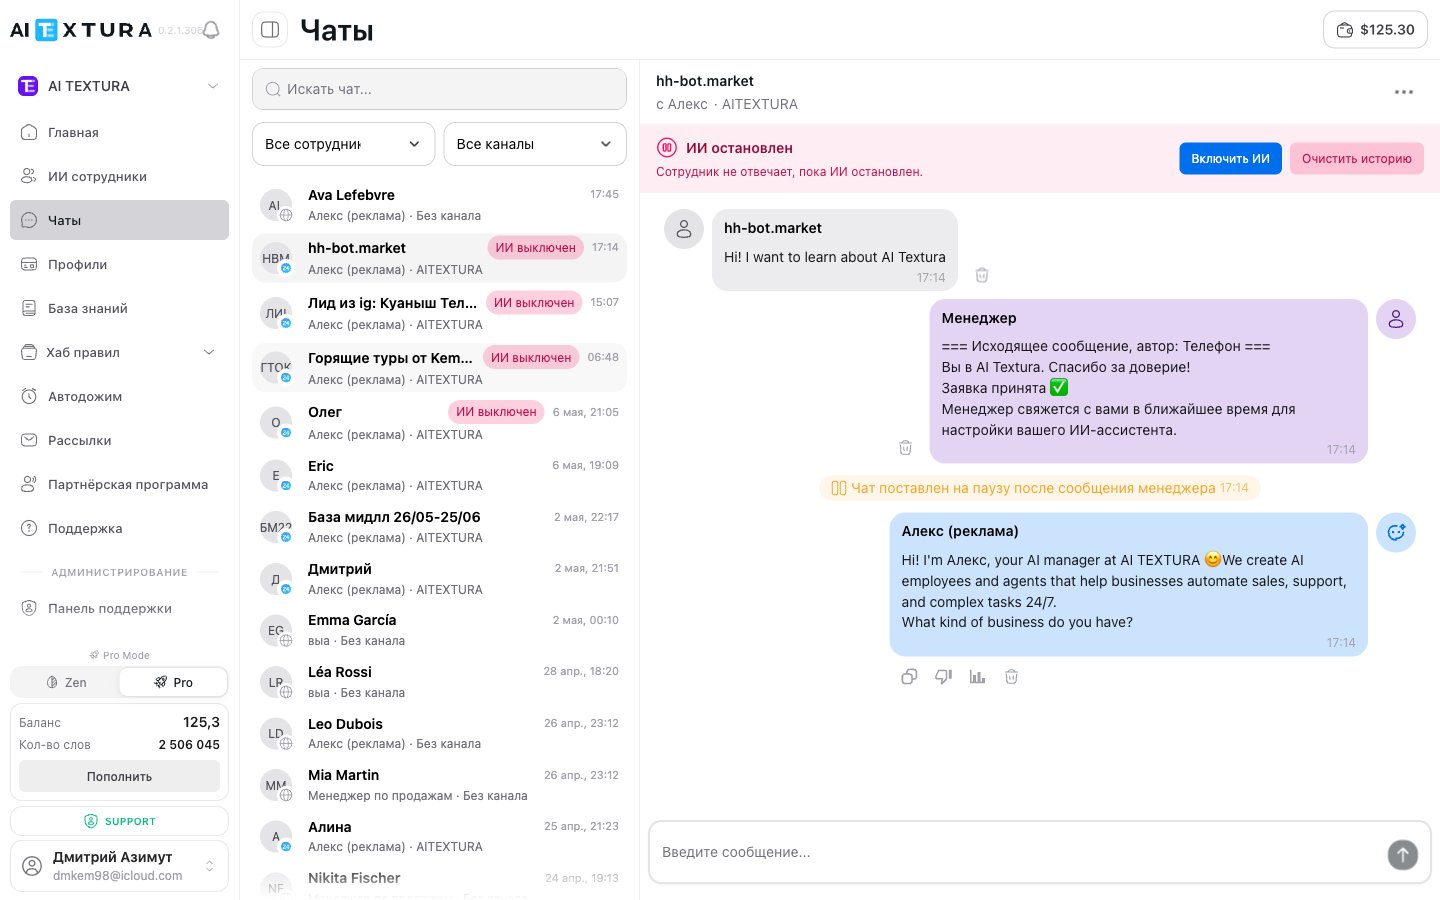Expand the AI TEXTURA workspace selector

119,86
